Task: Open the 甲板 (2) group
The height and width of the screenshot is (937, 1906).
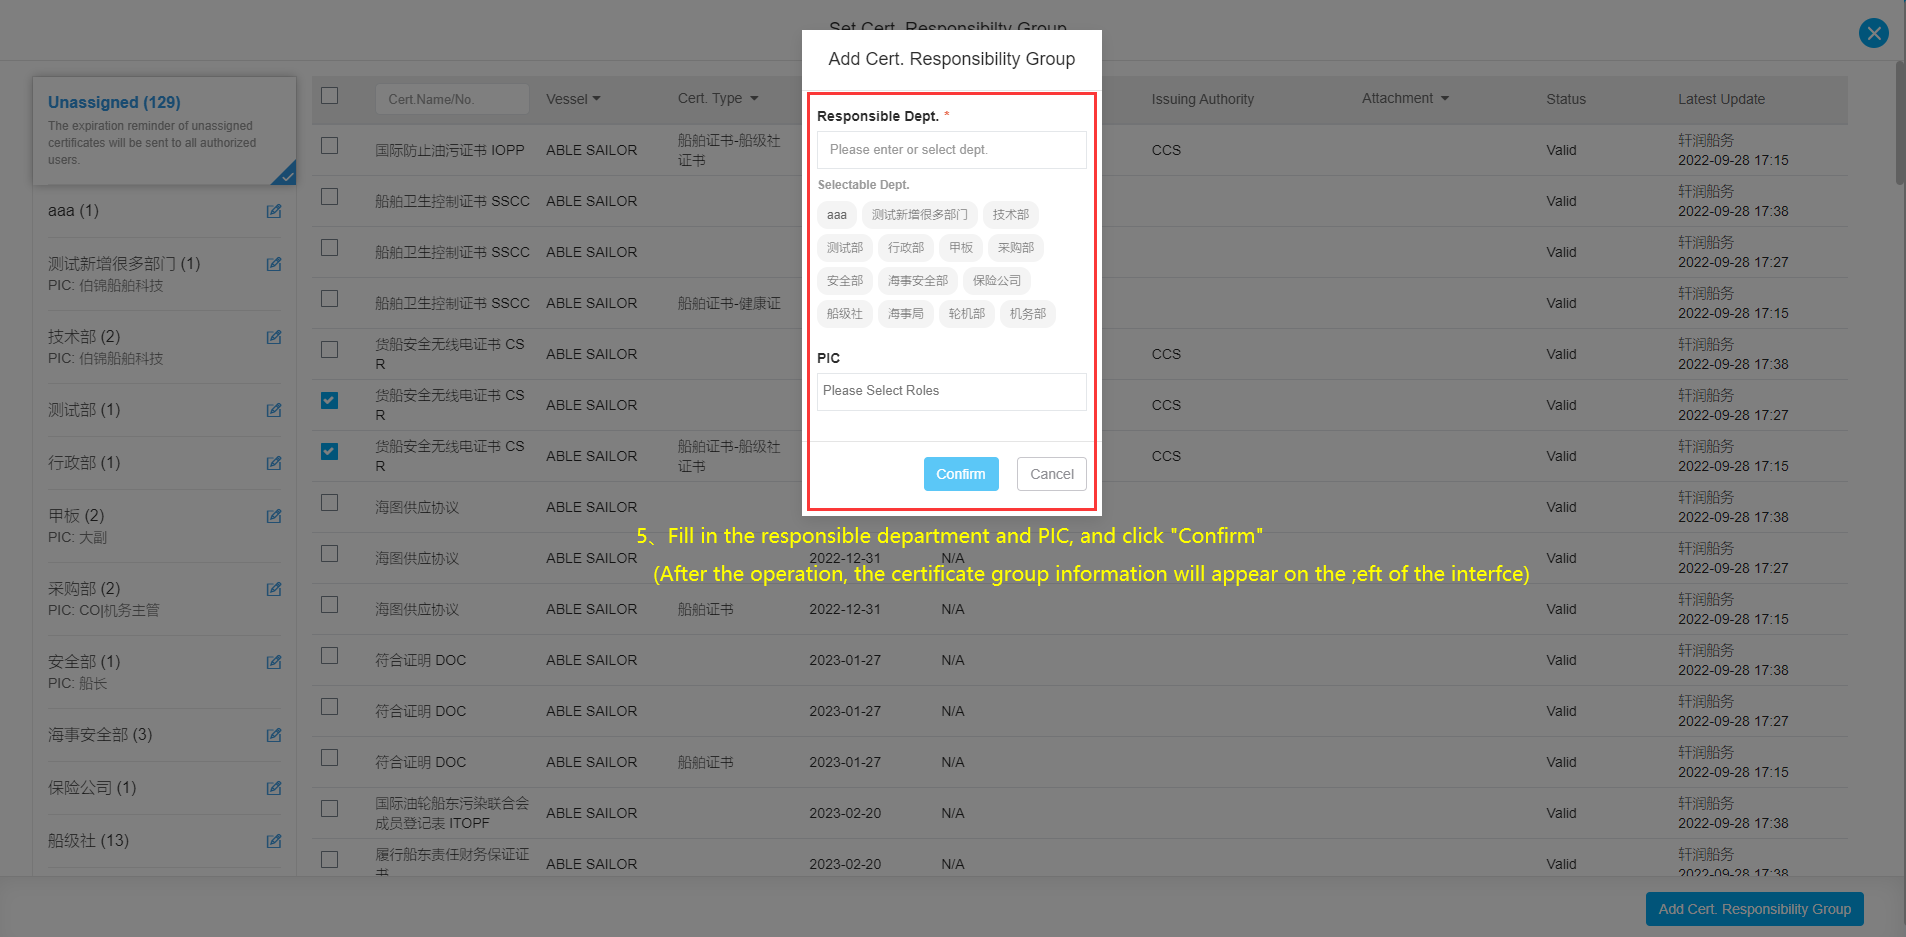Action: point(76,516)
